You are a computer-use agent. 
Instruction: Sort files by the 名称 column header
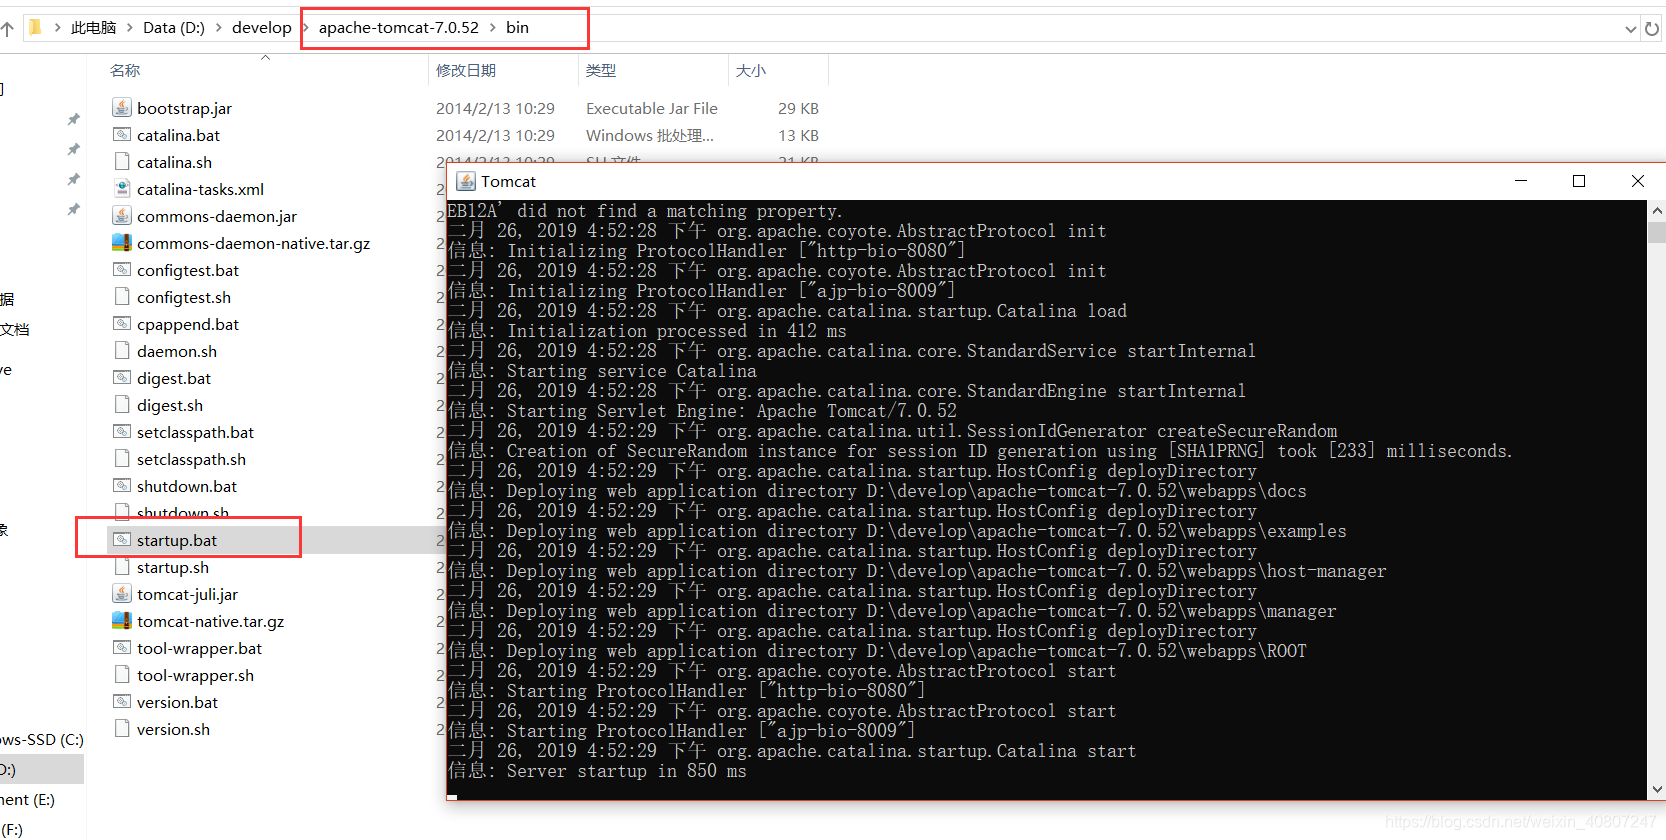pyautogui.click(x=125, y=70)
